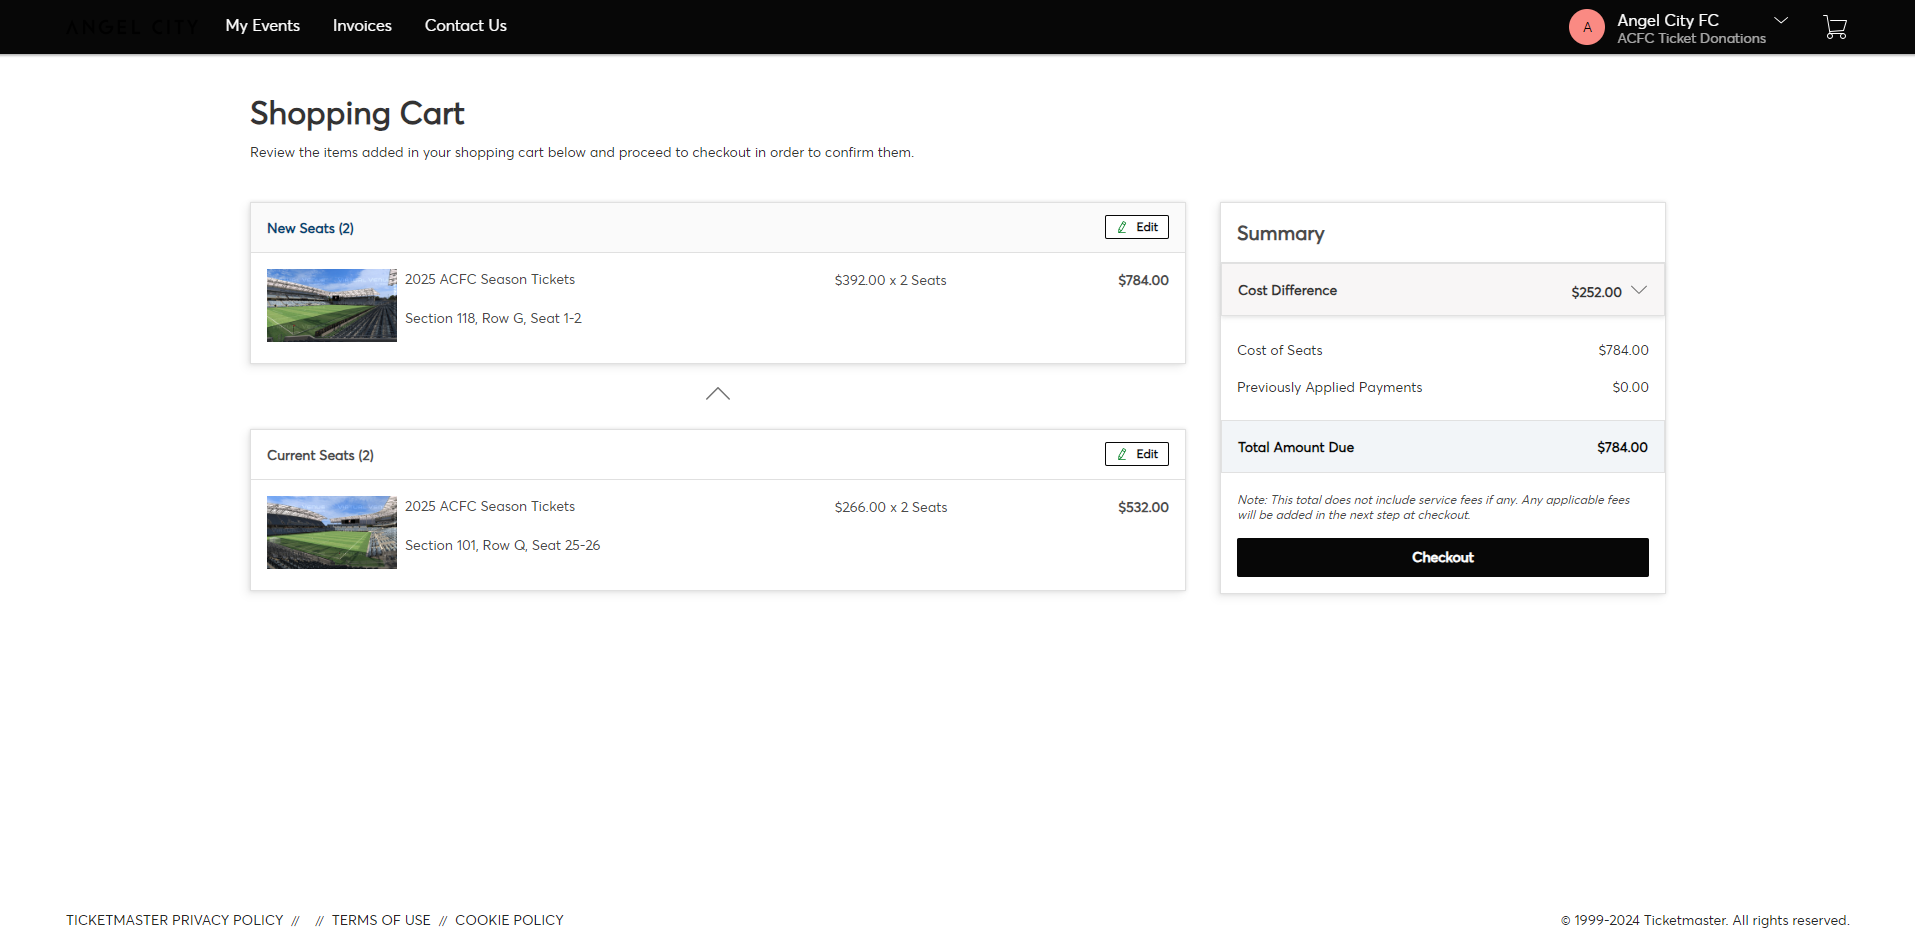Click the Shopping Cart page heading
This screenshot has width=1915, height=940.
357,114
